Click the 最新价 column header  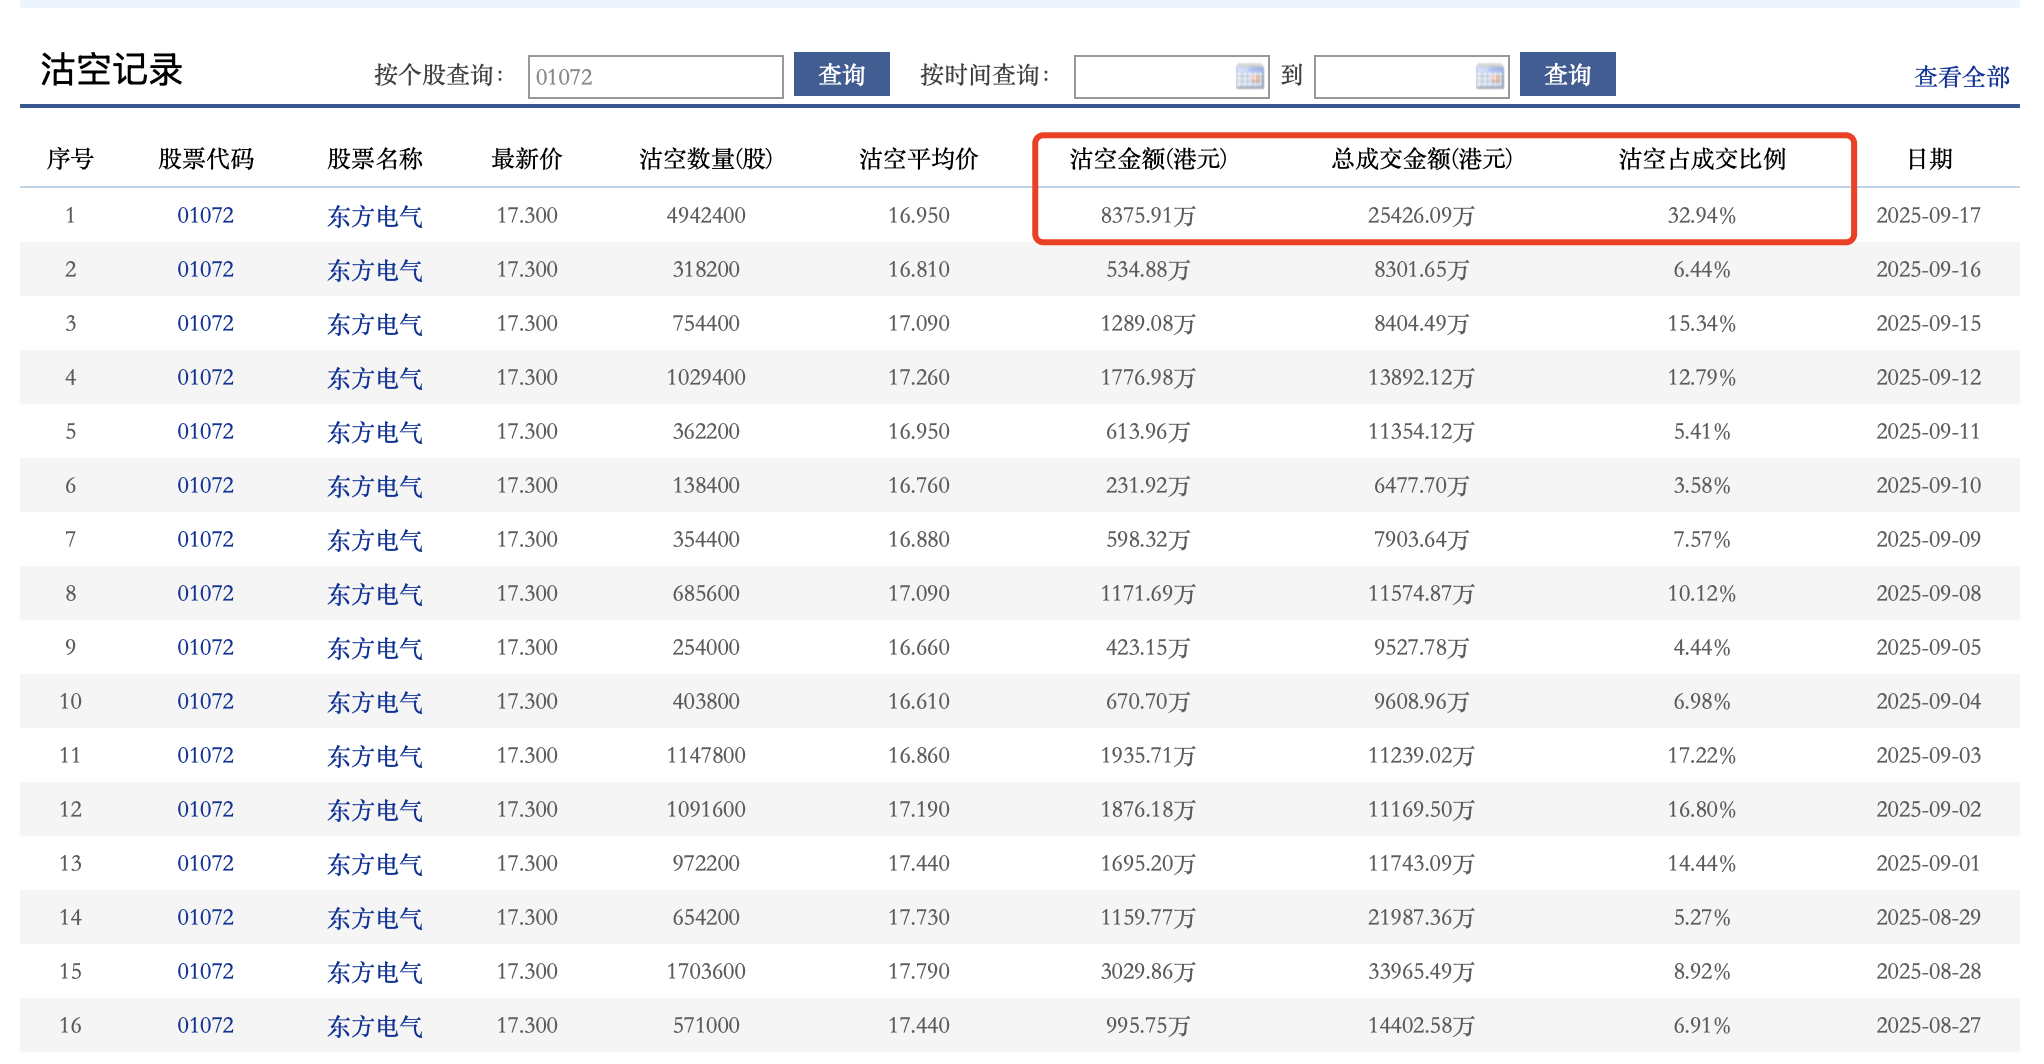527,159
